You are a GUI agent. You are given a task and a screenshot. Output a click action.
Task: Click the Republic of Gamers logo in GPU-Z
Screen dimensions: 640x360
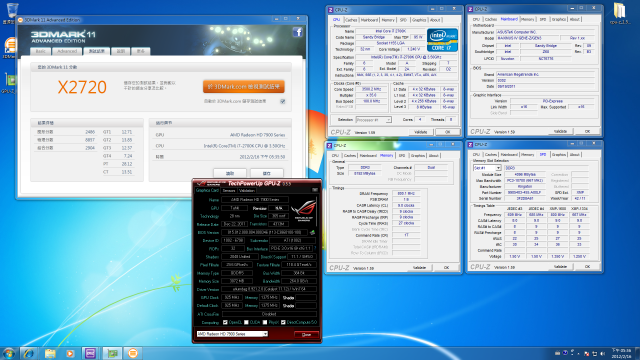click(x=304, y=210)
